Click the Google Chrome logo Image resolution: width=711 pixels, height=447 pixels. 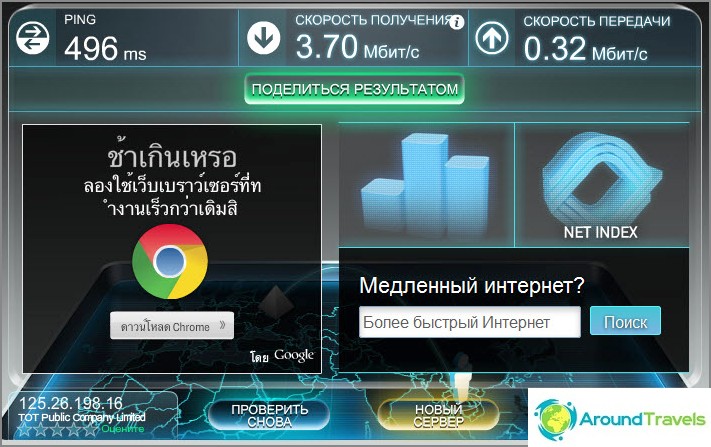(170, 262)
